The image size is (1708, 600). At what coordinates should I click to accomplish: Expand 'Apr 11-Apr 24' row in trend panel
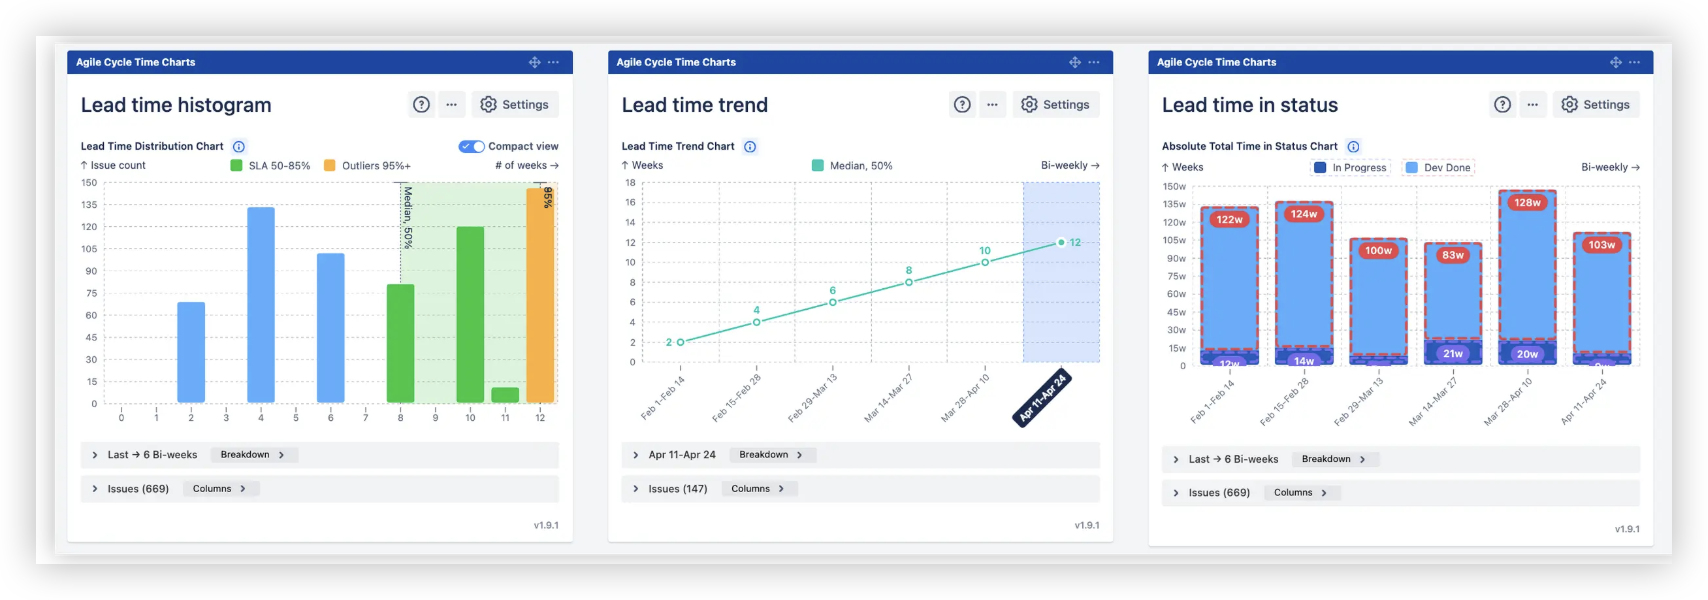(x=860, y=455)
